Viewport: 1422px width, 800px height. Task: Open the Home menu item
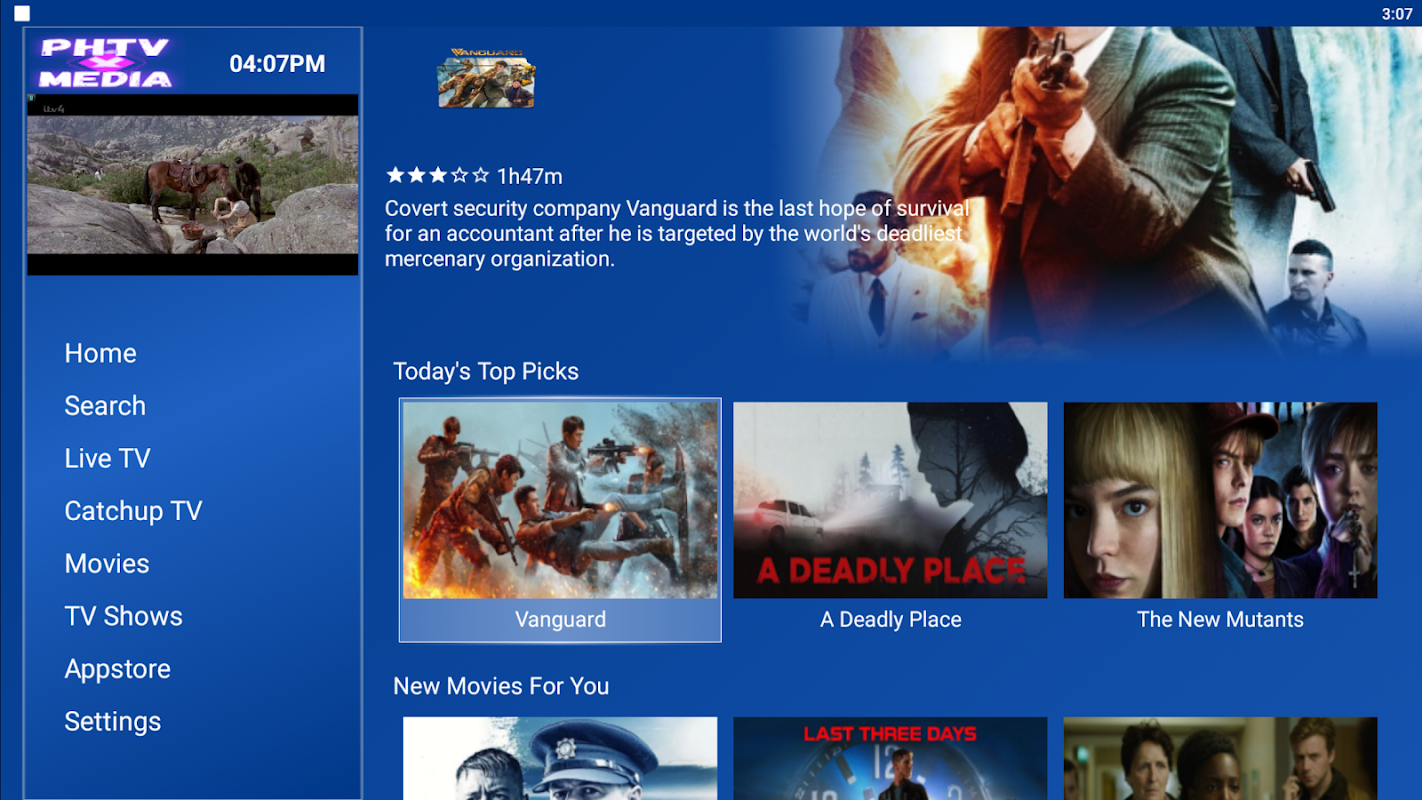coord(100,353)
